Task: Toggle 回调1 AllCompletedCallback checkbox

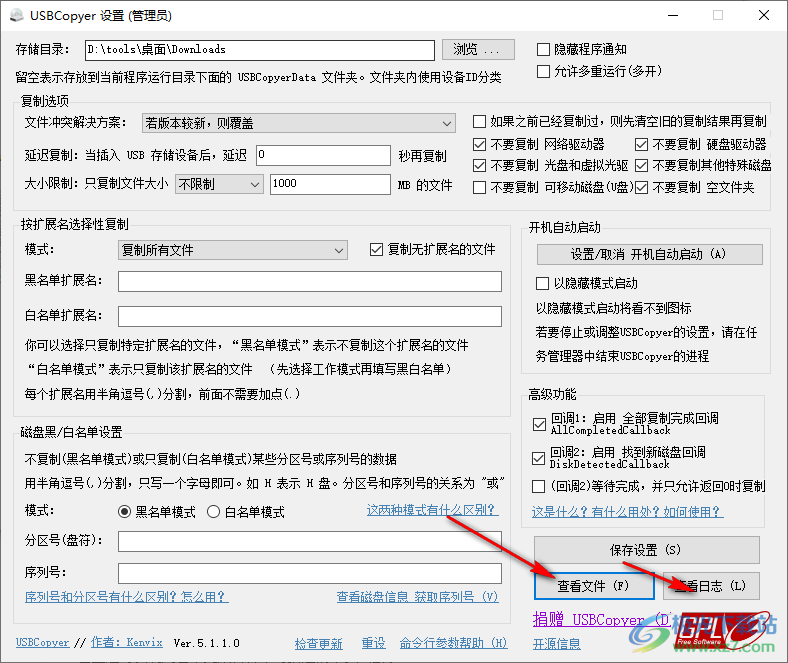Action: tap(539, 424)
